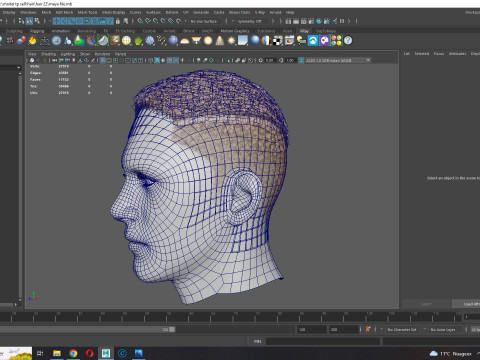The image size is (480, 360).
Task: Click the flame shelf icon
Action: click(33, 41)
